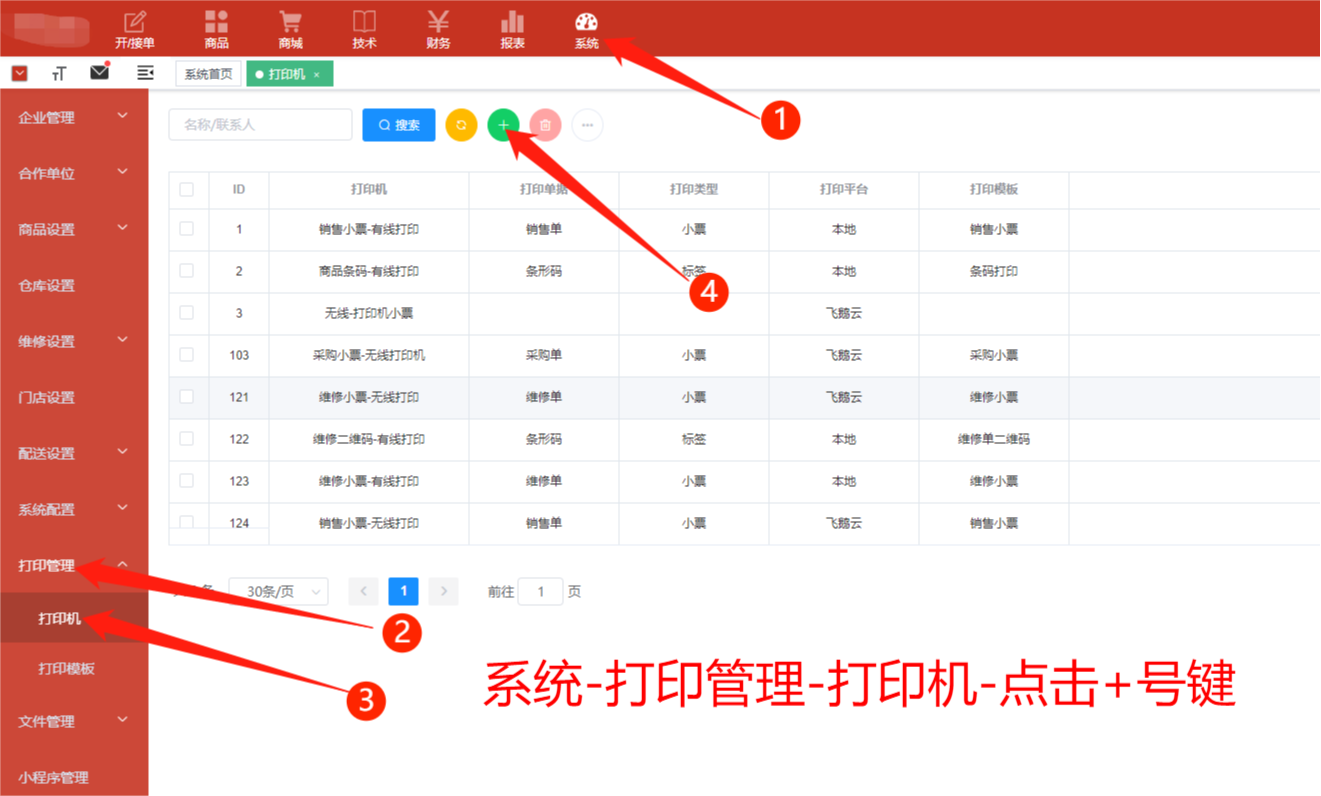Click the 前往 page number input
Viewport: 1321px width, 796px height.
tap(540, 592)
